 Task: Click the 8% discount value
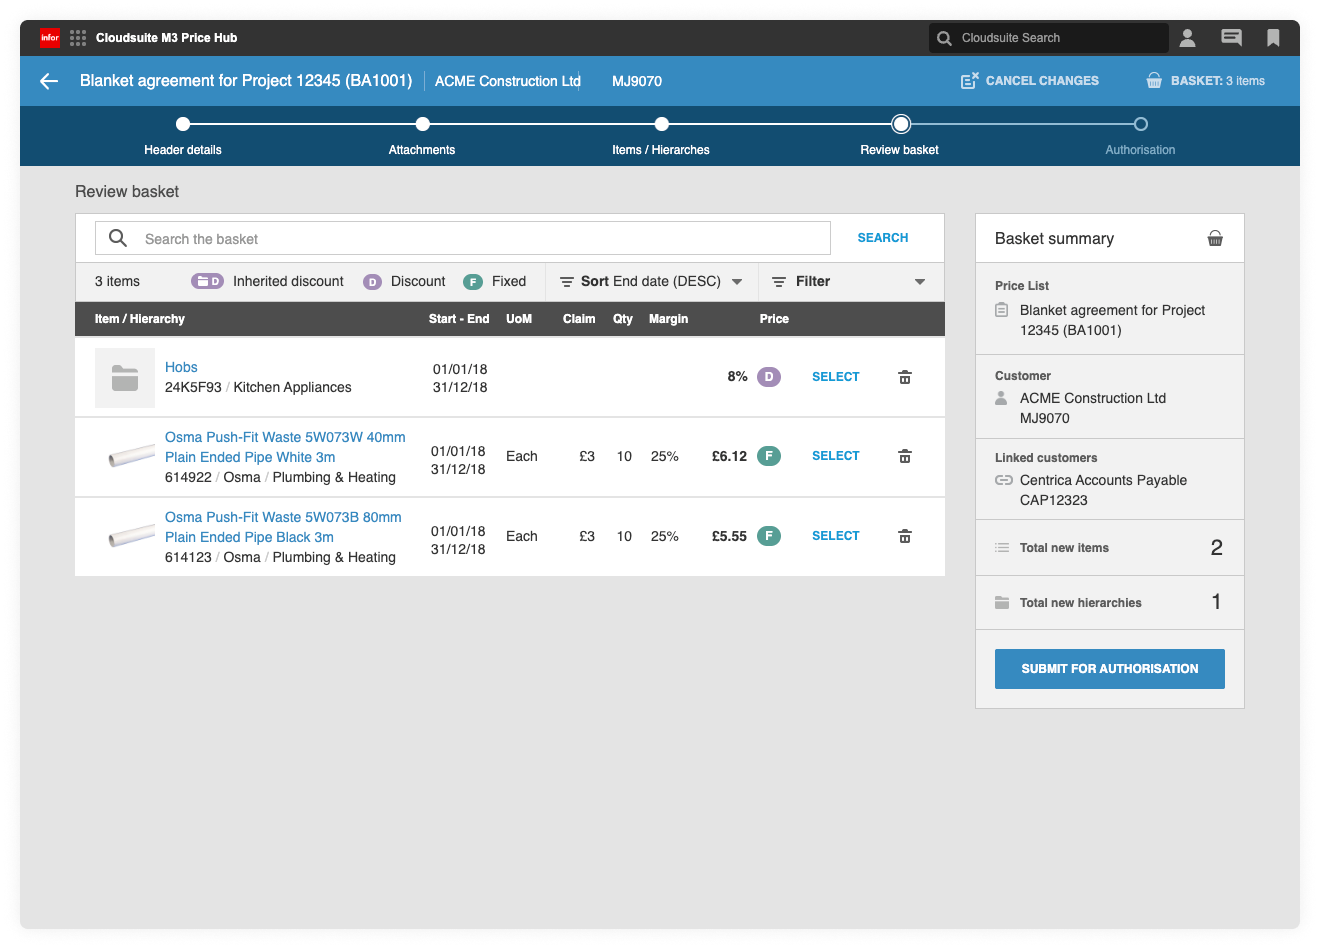click(738, 377)
